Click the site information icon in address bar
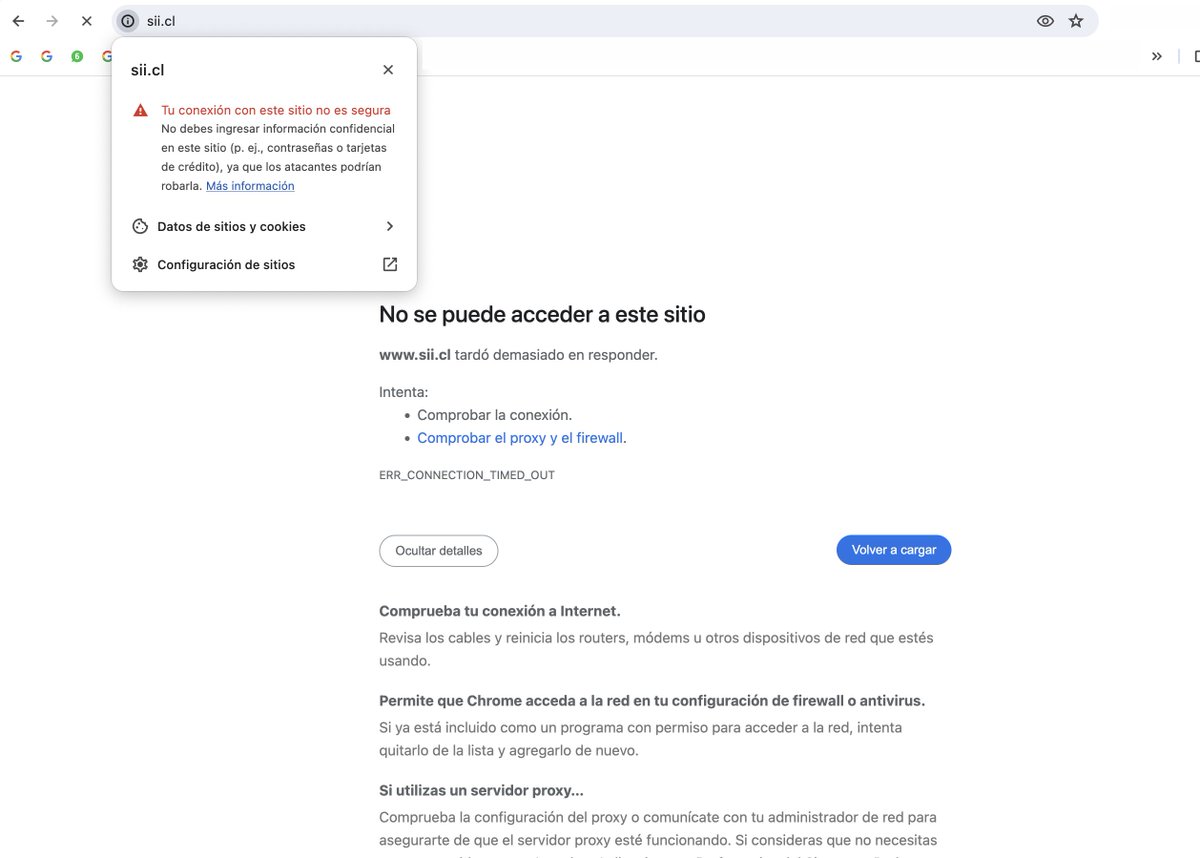The image size is (1200, 858). 127,21
